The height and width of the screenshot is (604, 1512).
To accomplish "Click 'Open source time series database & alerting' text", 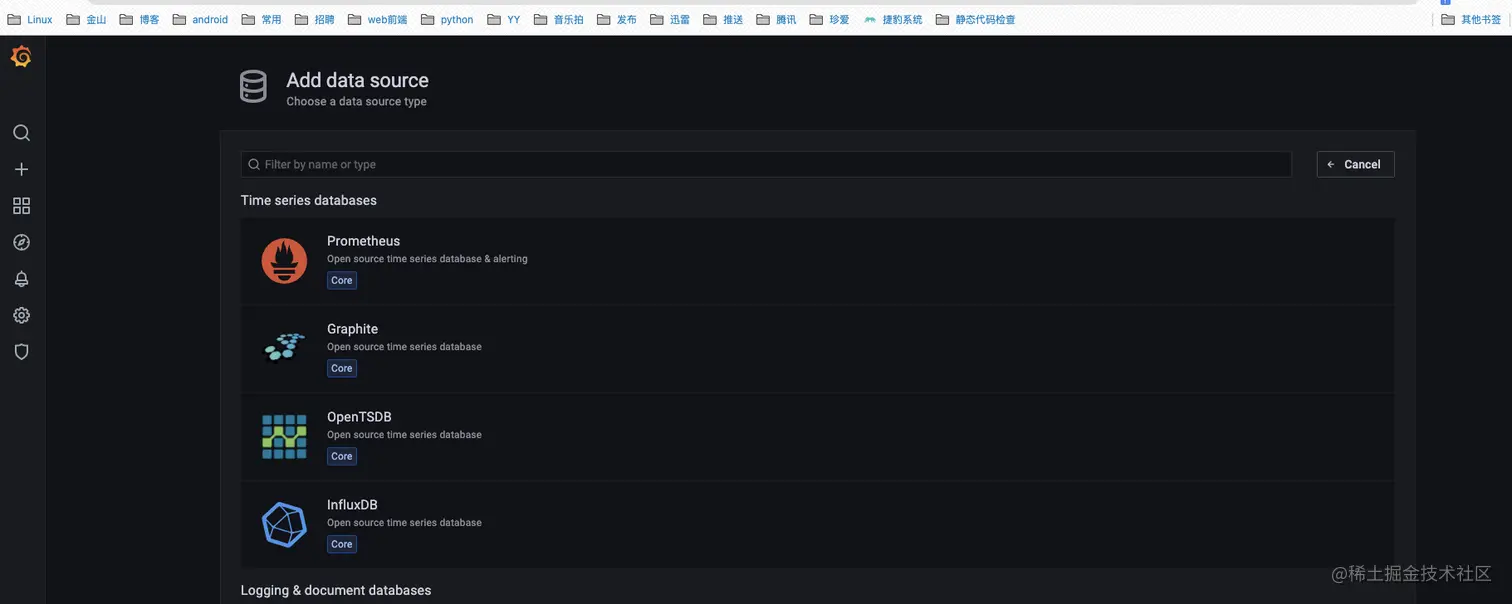I will (427, 259).
